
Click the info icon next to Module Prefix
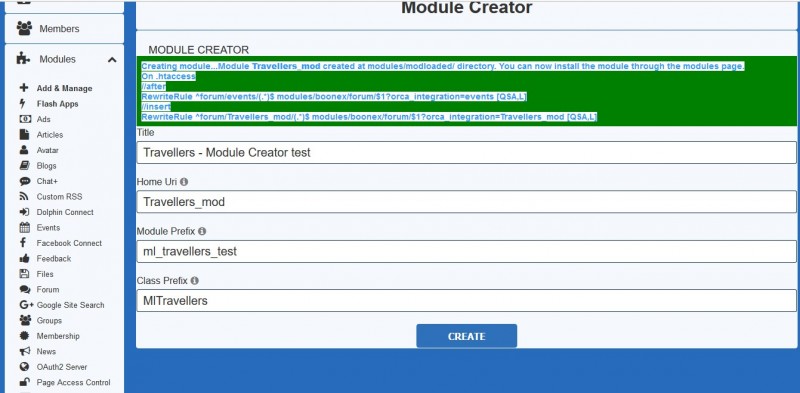point(202,231)
